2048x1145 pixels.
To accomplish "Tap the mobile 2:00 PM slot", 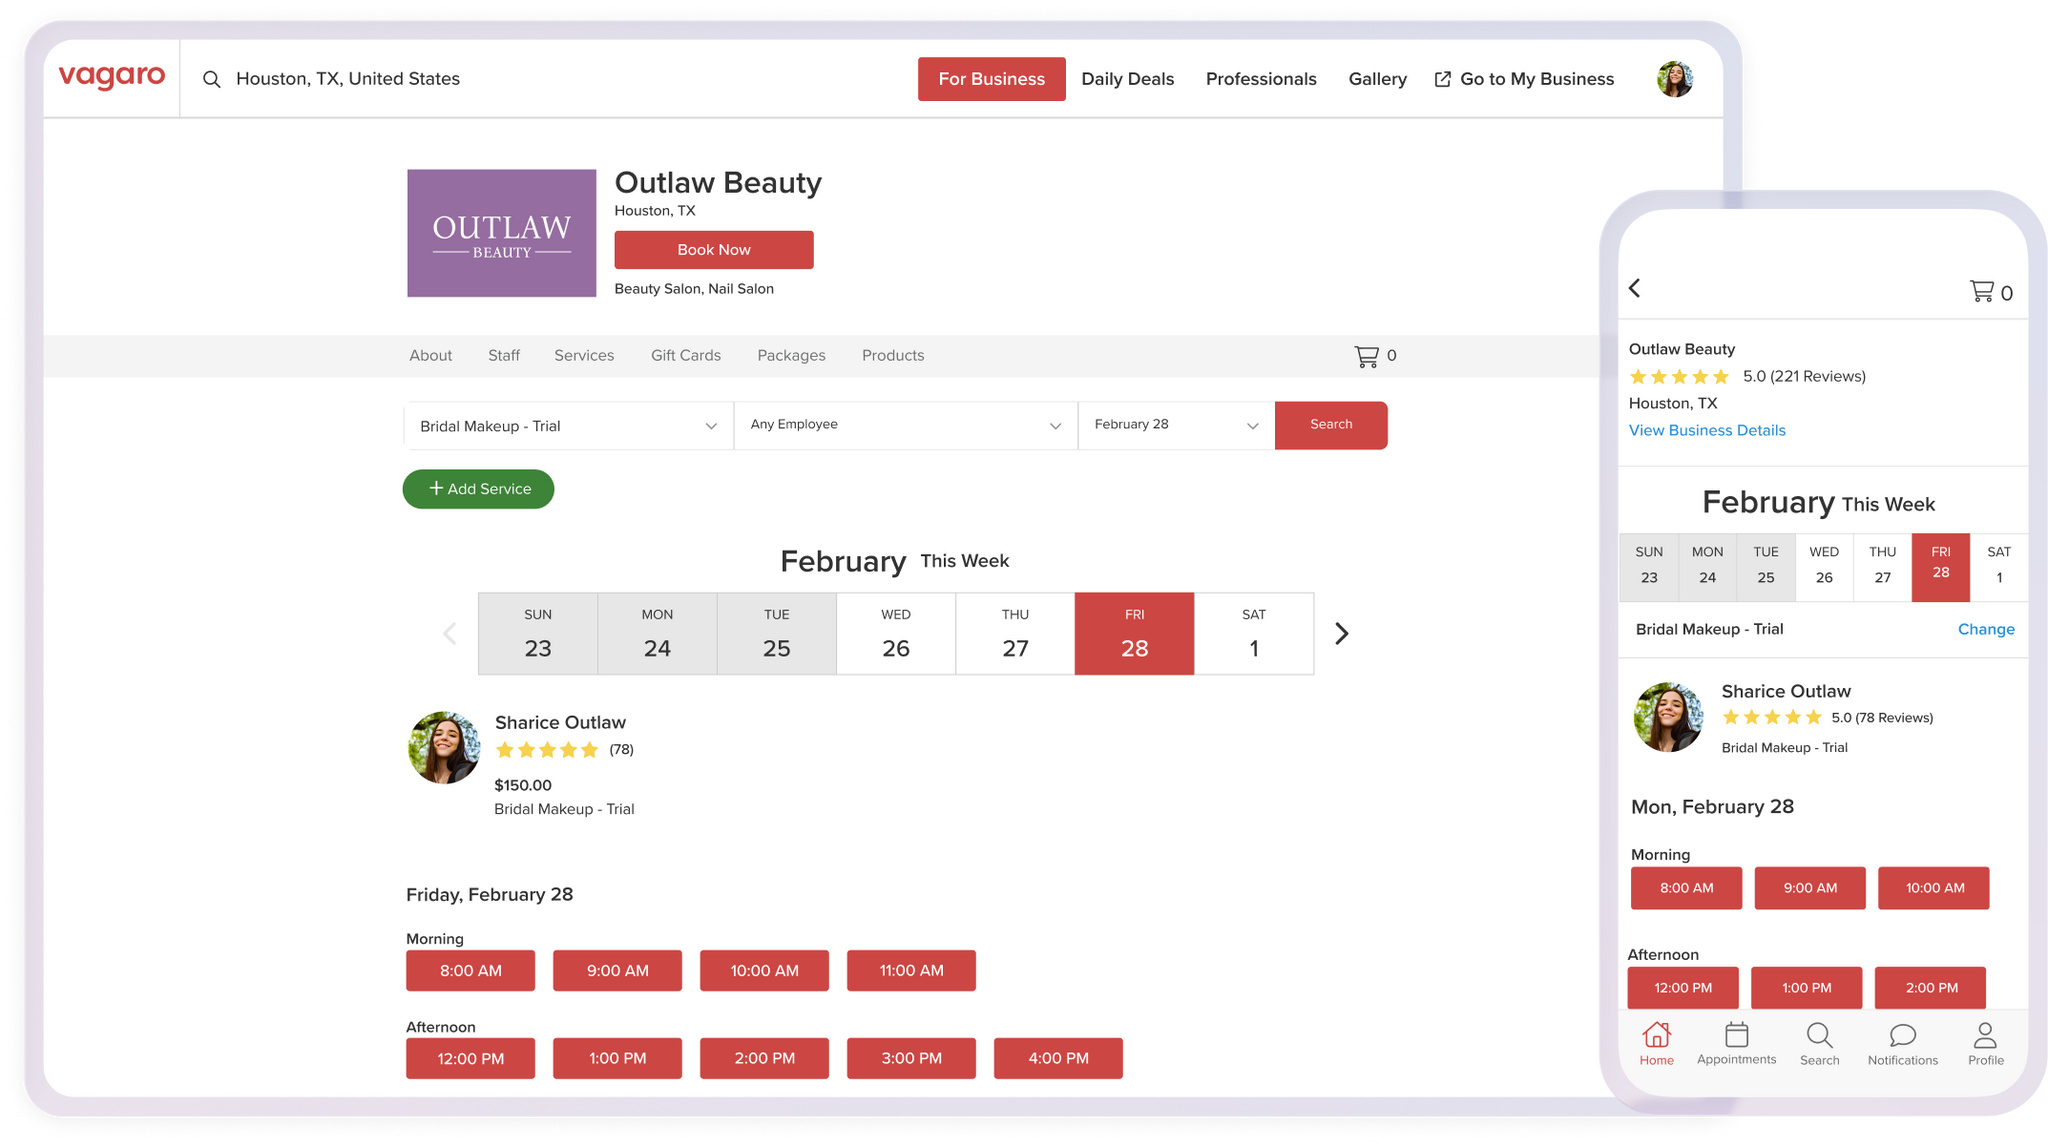I will (1931, 988).
